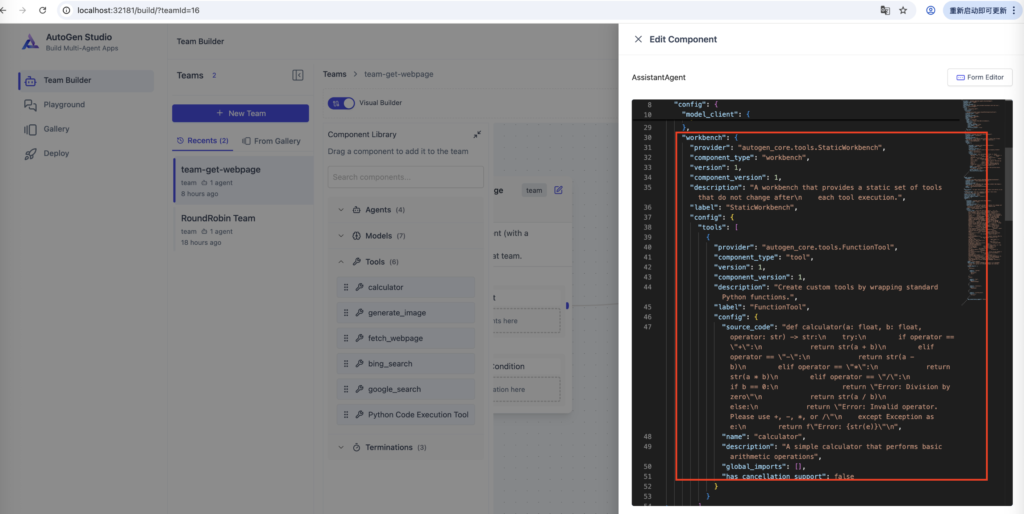The width and height of the screenshot is (1024, 514).
Task: Minimize the Component Library panel
Action: click(477, 135)
